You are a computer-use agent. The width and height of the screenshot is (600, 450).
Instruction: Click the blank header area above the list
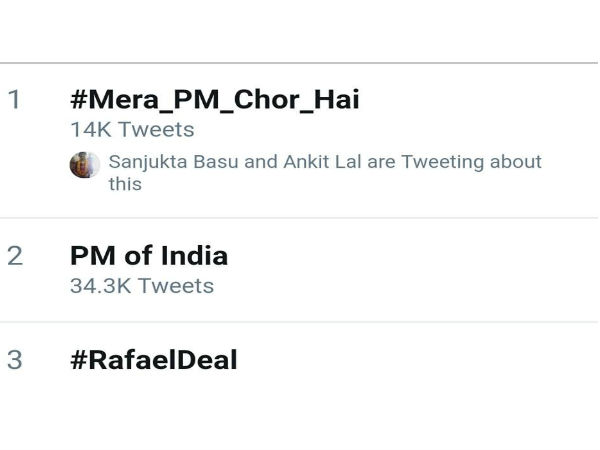pos(300,30)
